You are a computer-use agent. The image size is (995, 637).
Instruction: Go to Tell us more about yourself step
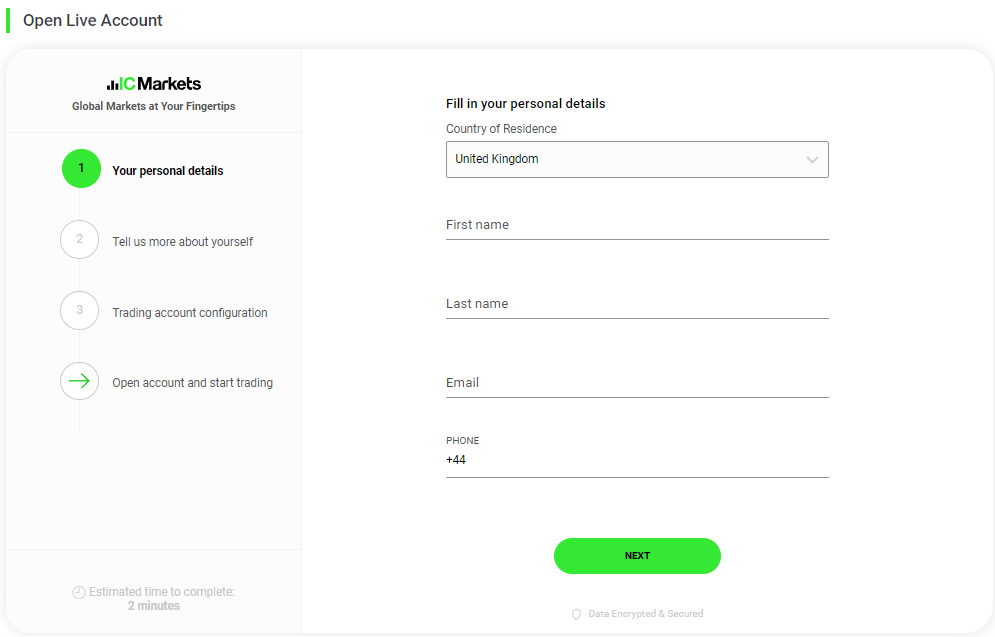click(183, 242)
